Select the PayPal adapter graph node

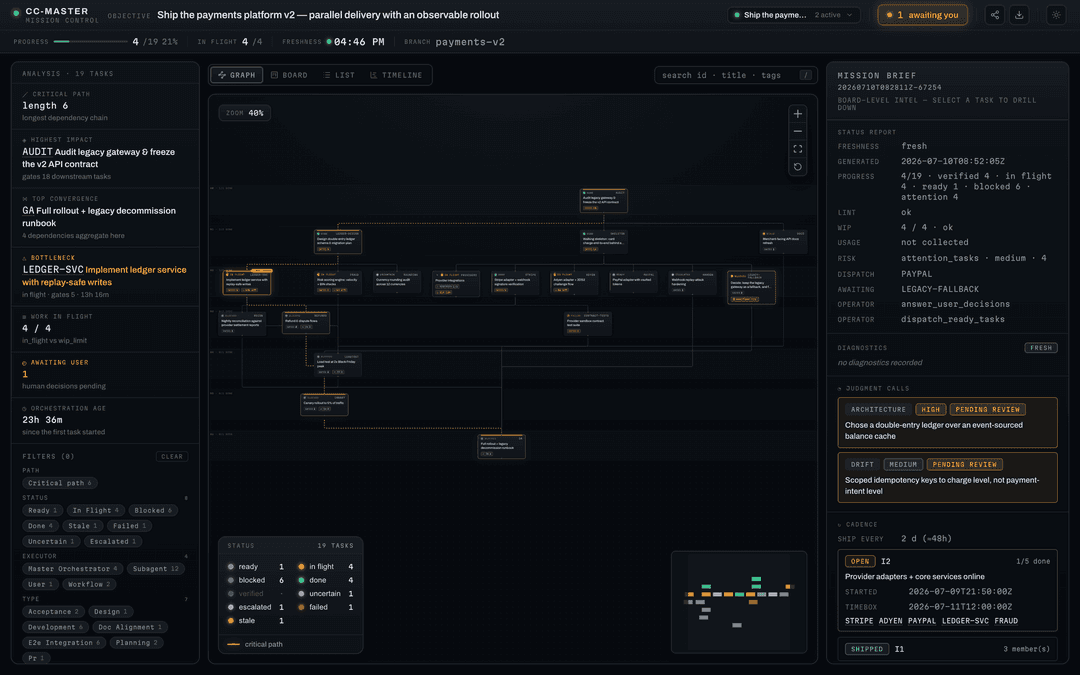(x=633, y=282)
